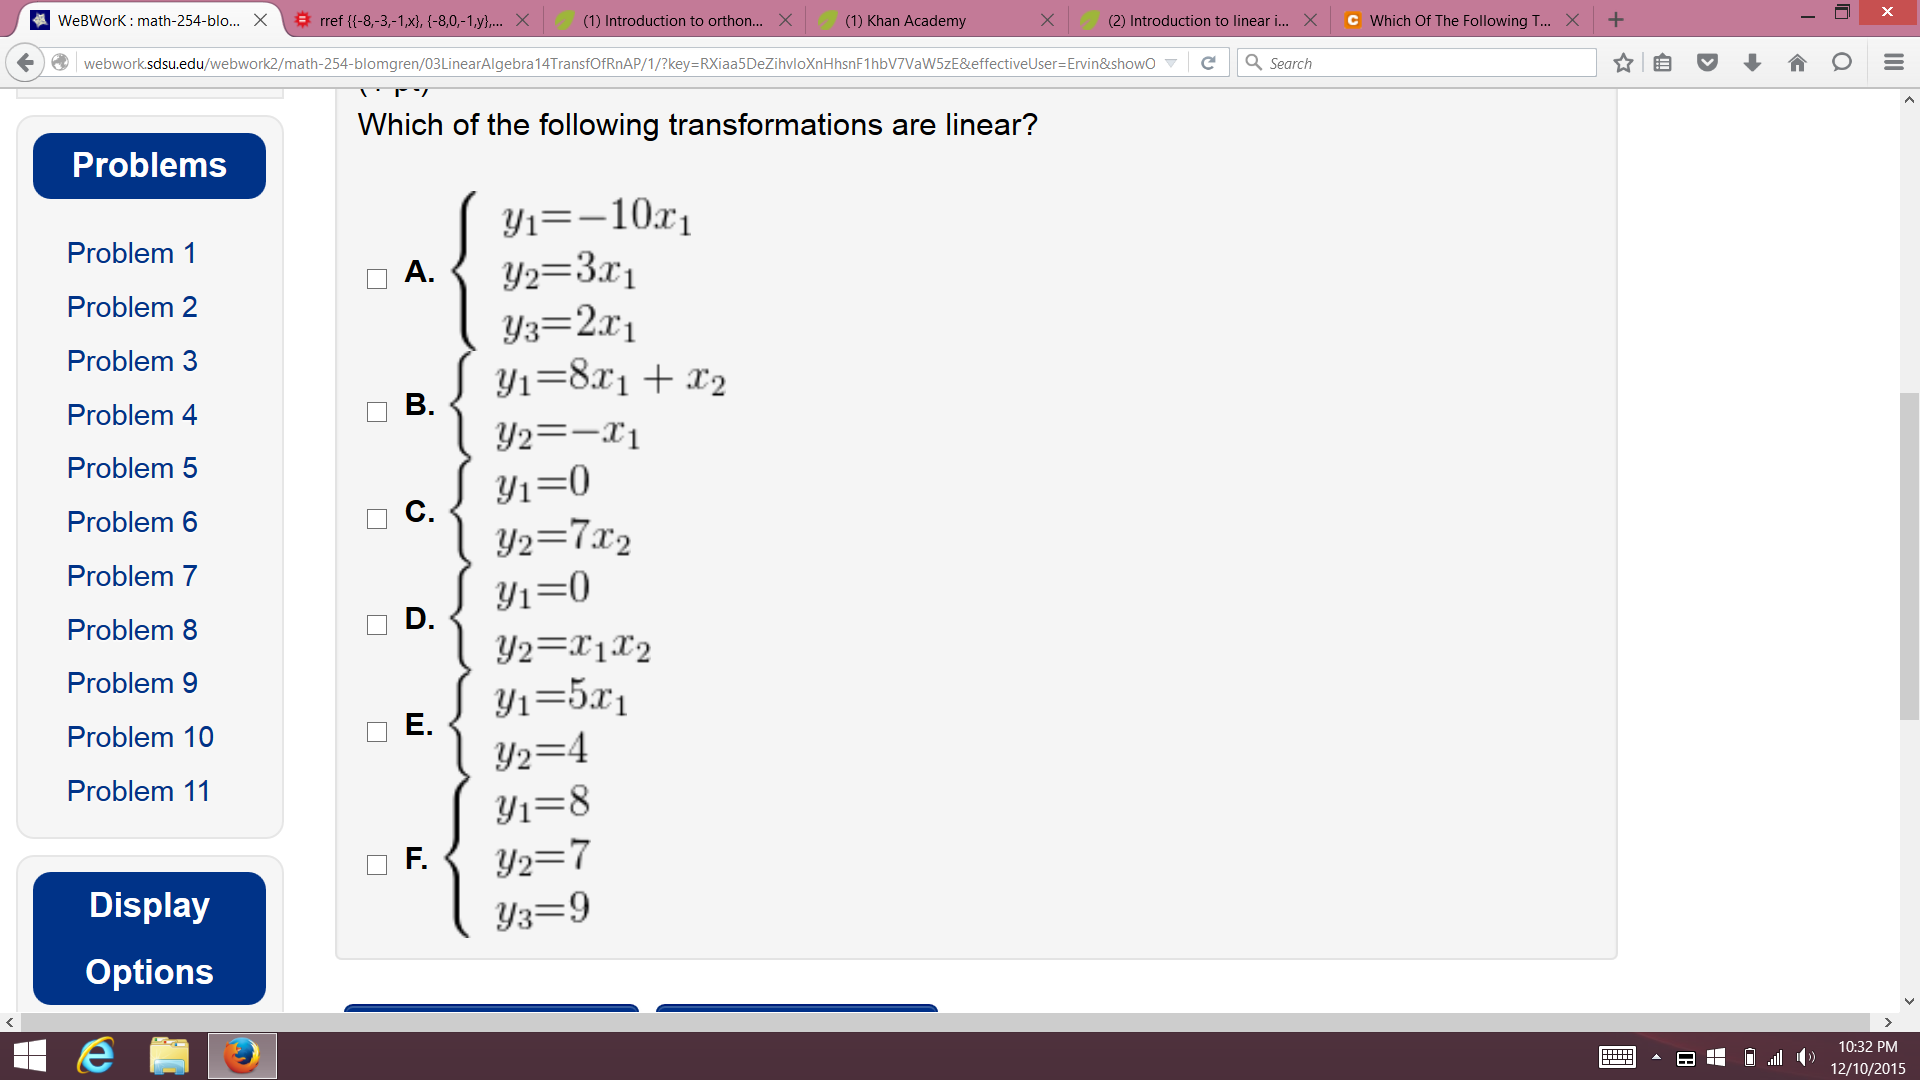Show hidden system tray icons
The width and height of the screenshot is (1920, 1080).
[x=1656, y=1057]
